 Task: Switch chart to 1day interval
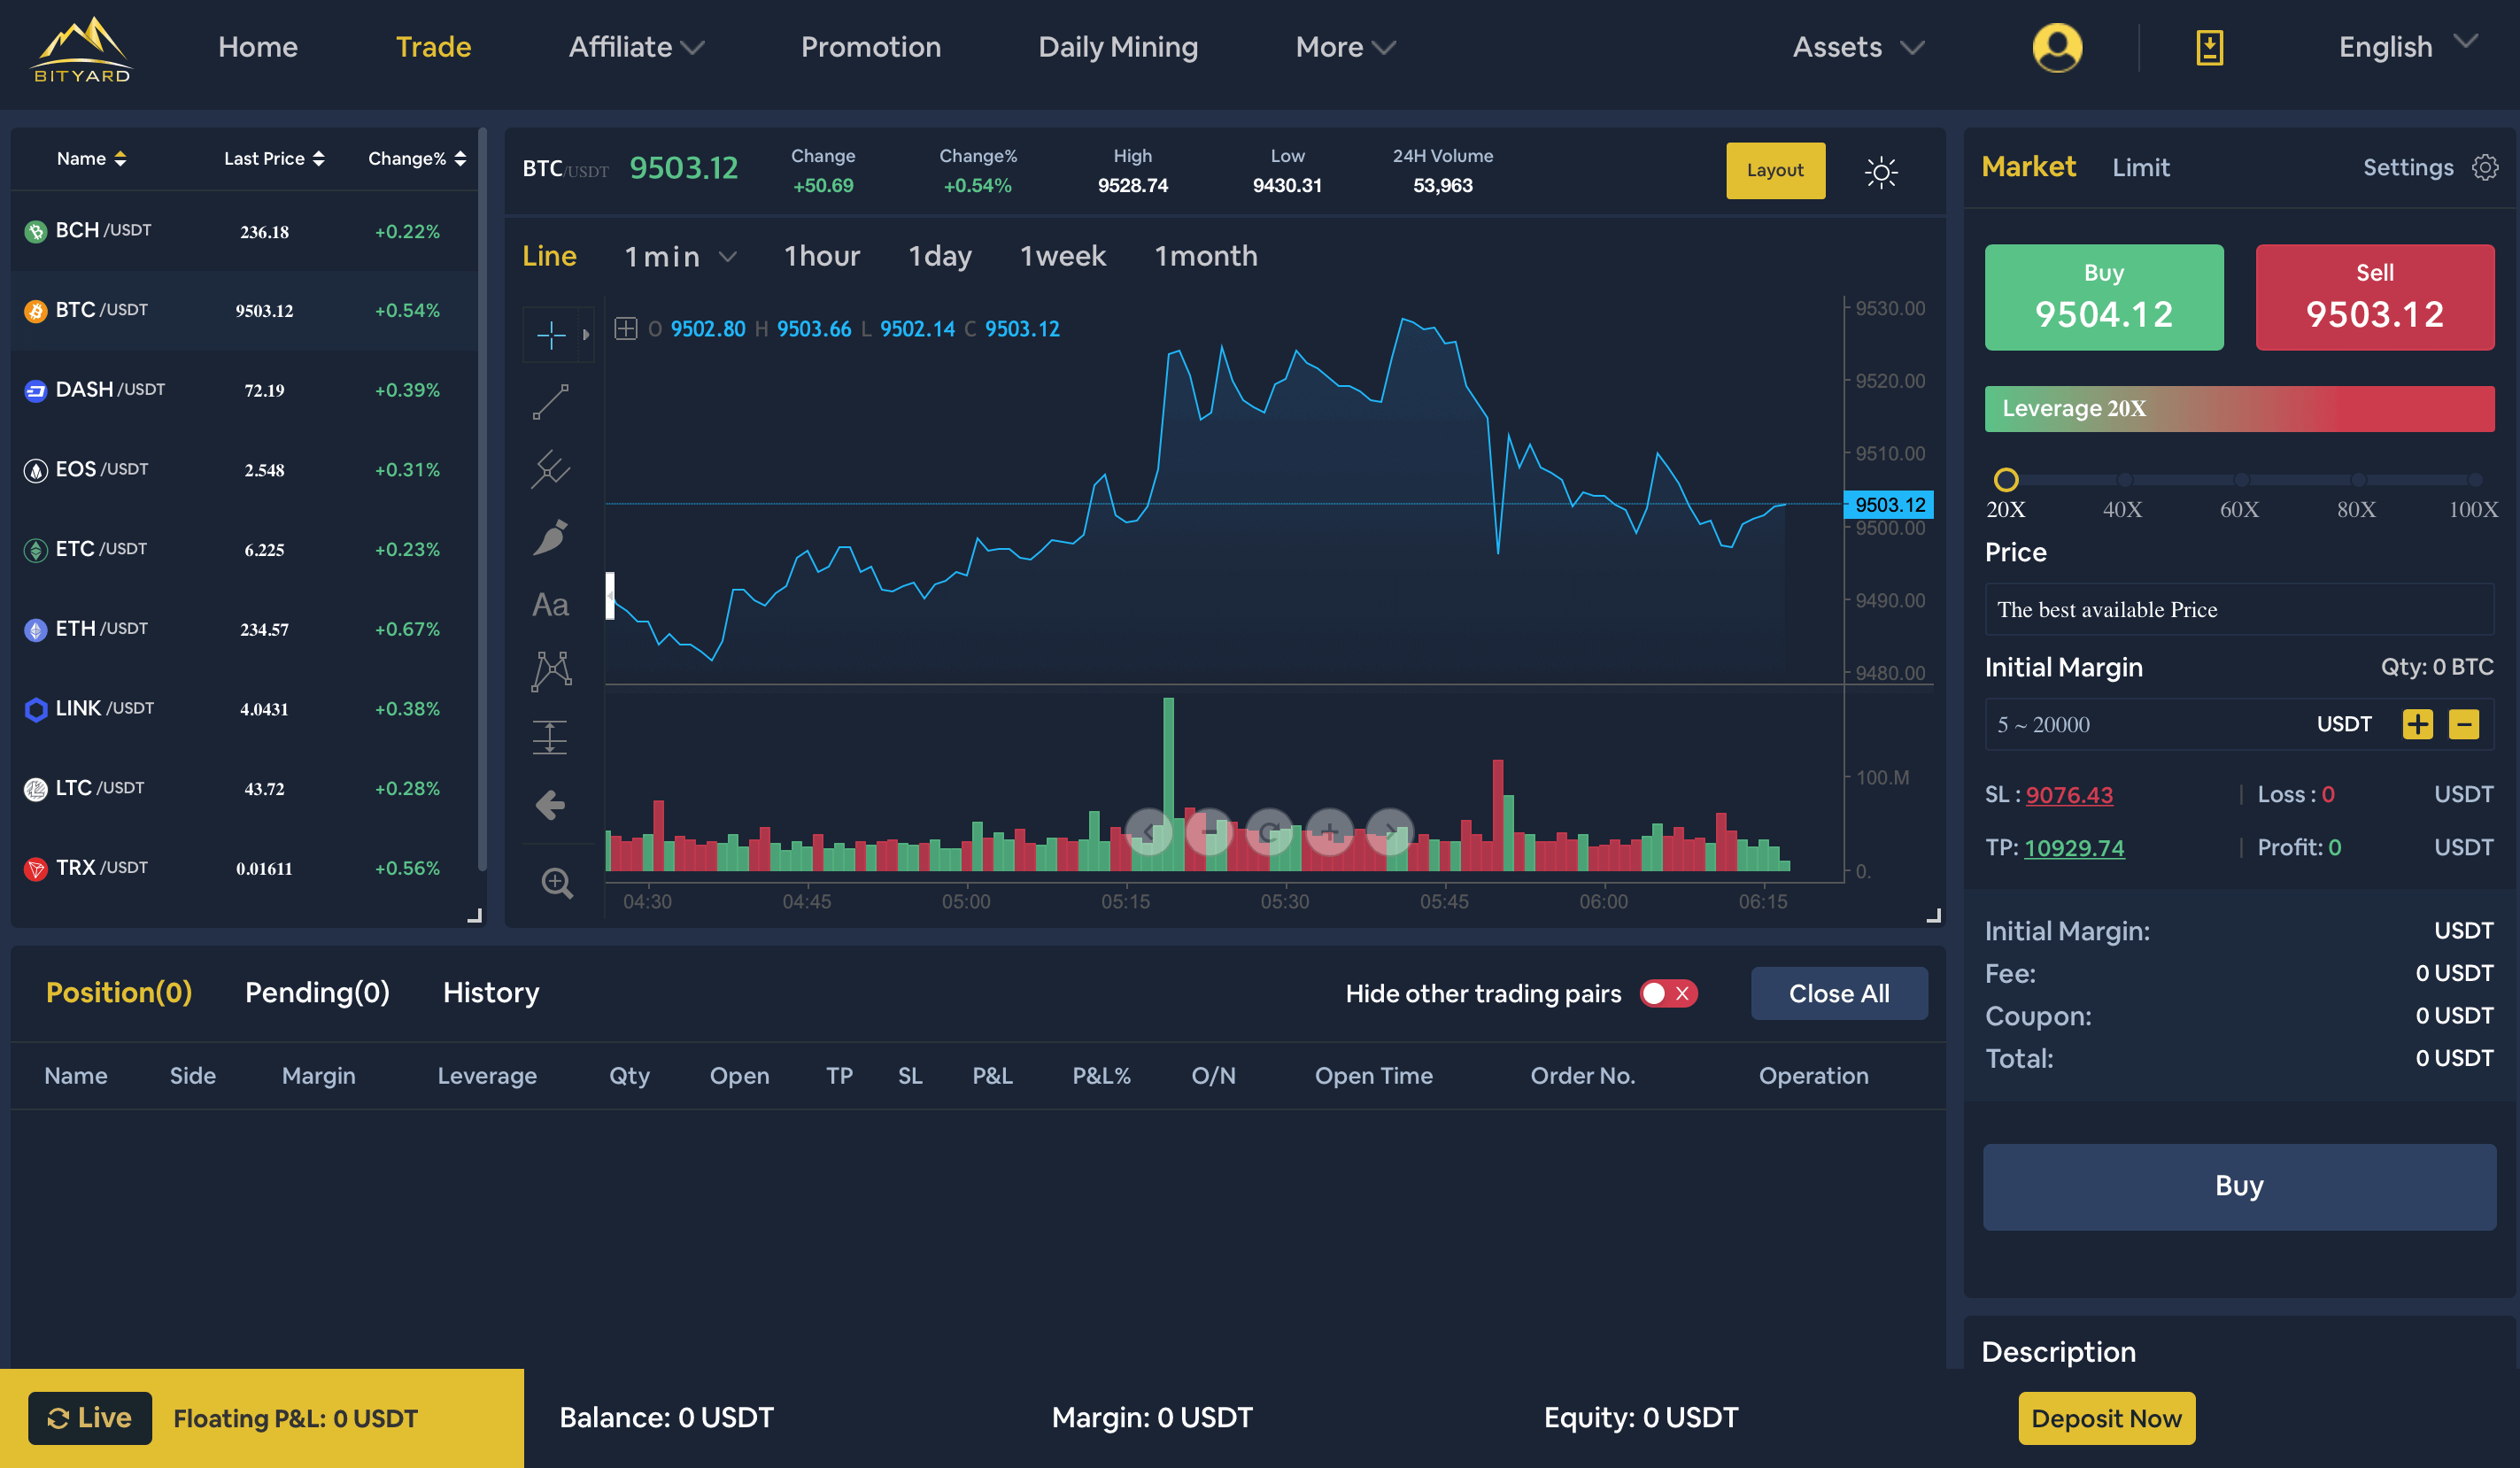[939, 256]
